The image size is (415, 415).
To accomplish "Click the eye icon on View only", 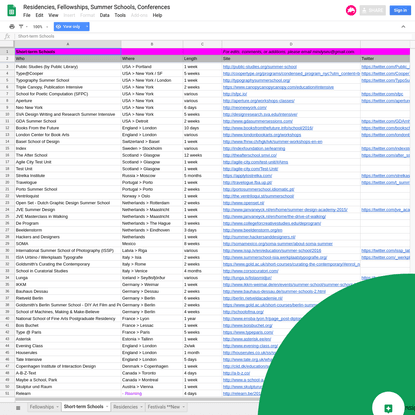I will (58, 27).
